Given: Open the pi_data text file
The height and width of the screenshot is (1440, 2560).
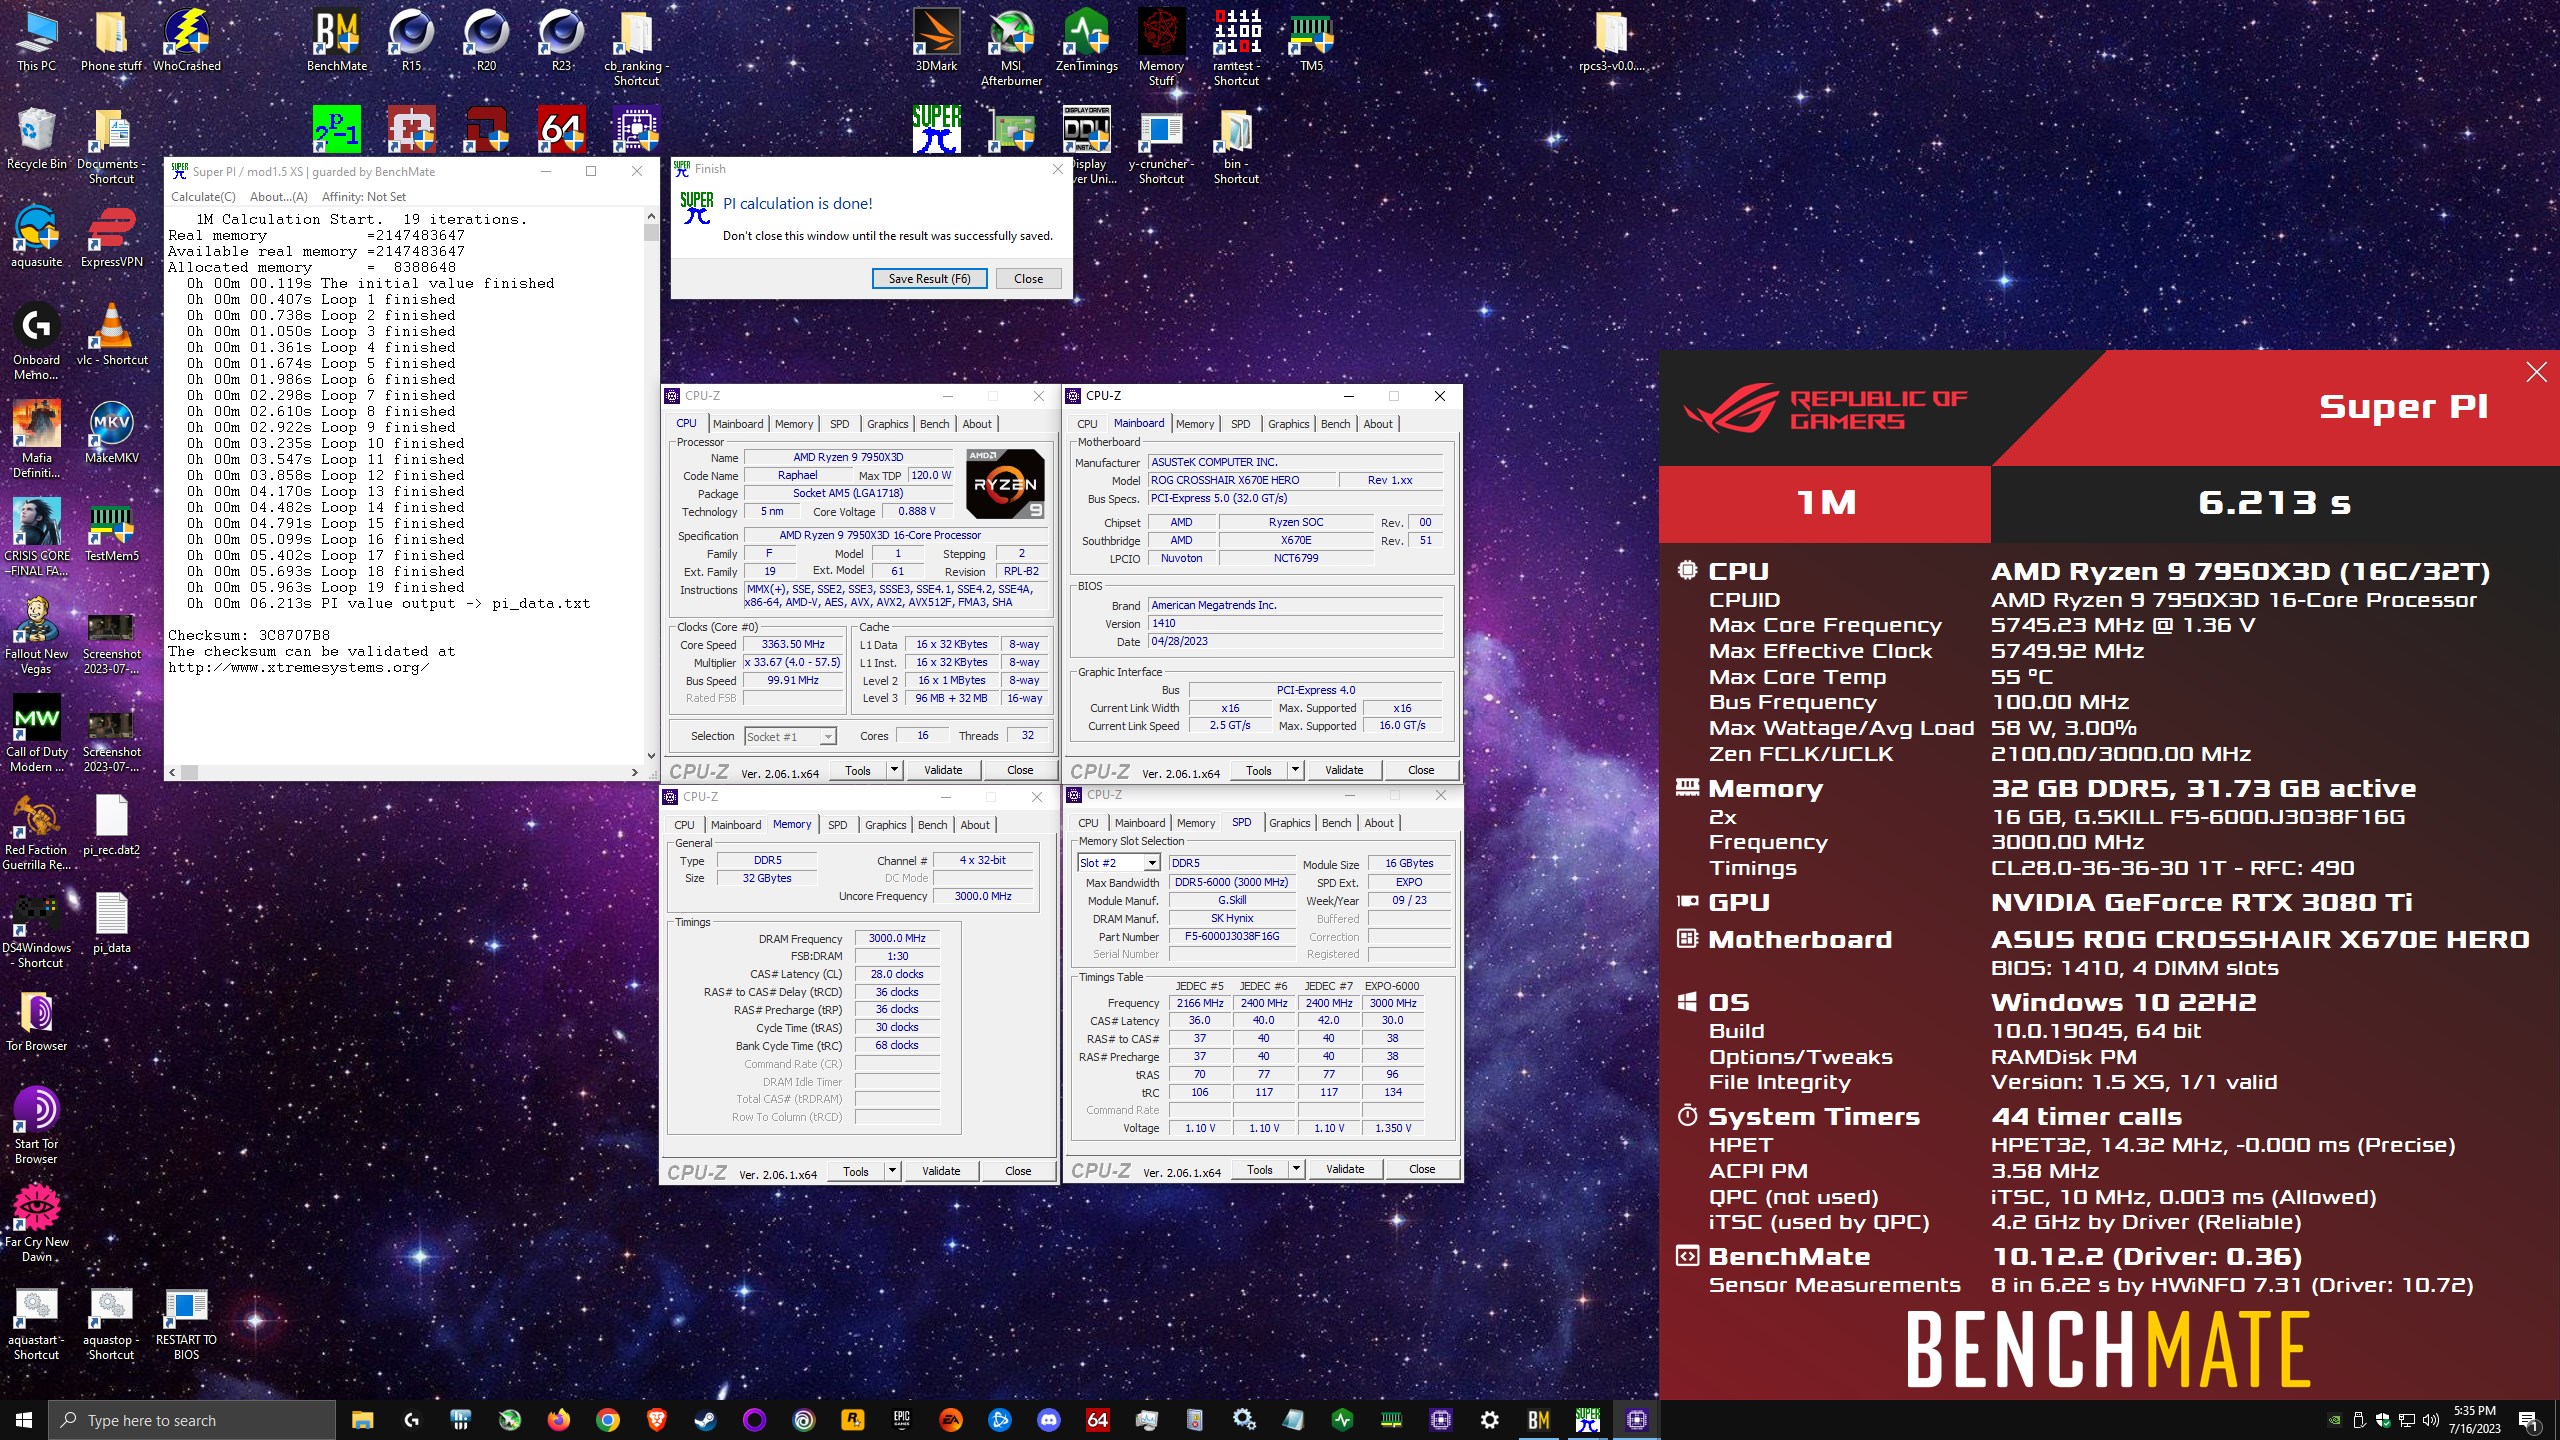Looking at the screenshot, I should (x=111, y=923).
